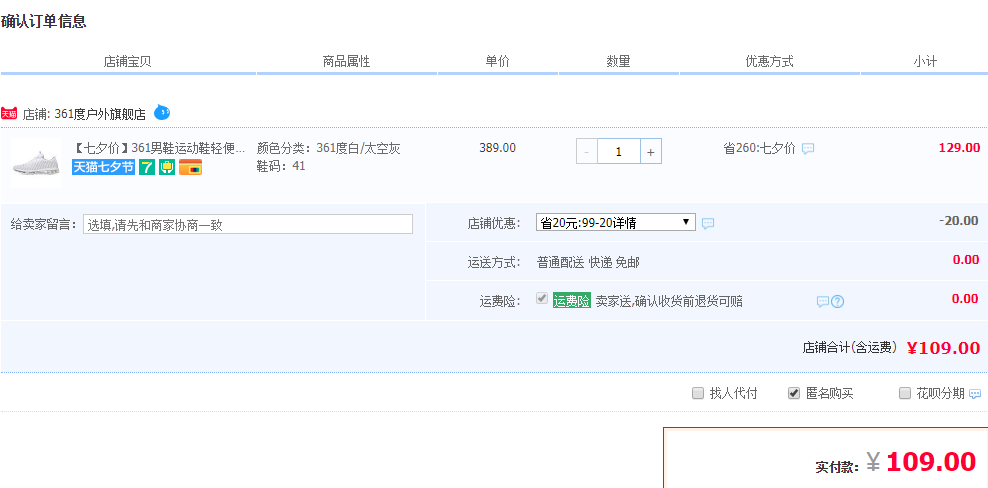Click the 天猫七夕节 promotion badge

(x=104, y=167)
